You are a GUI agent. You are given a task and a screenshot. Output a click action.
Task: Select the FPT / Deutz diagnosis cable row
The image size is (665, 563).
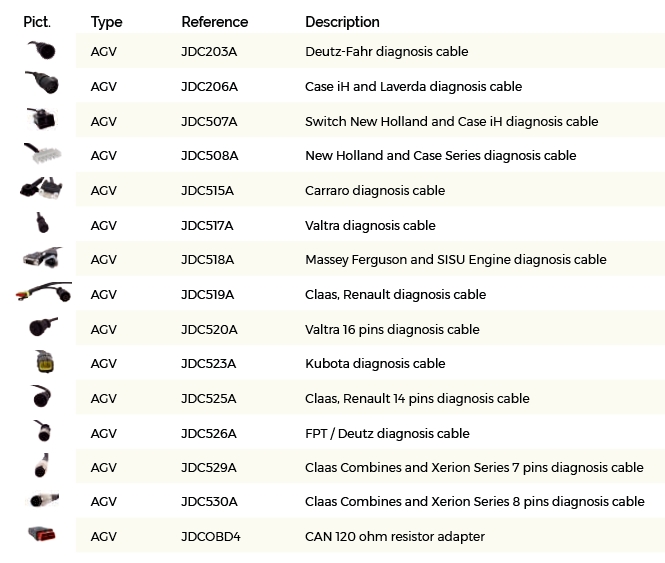[370, 433]
